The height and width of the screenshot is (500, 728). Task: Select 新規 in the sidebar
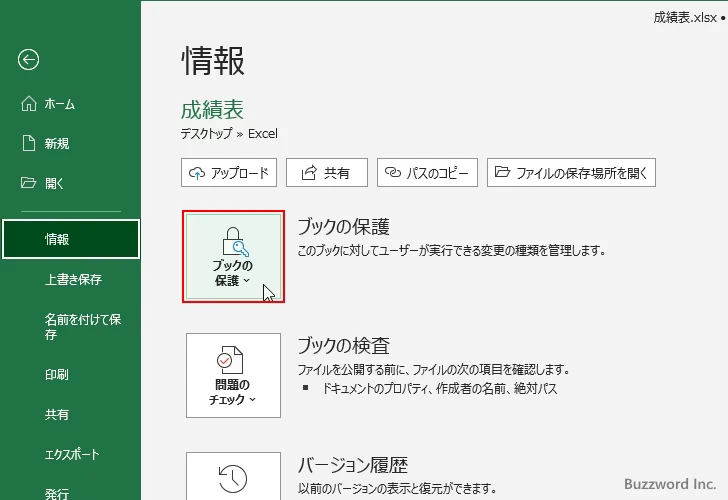pyautogui.click(x=57, y=143)
